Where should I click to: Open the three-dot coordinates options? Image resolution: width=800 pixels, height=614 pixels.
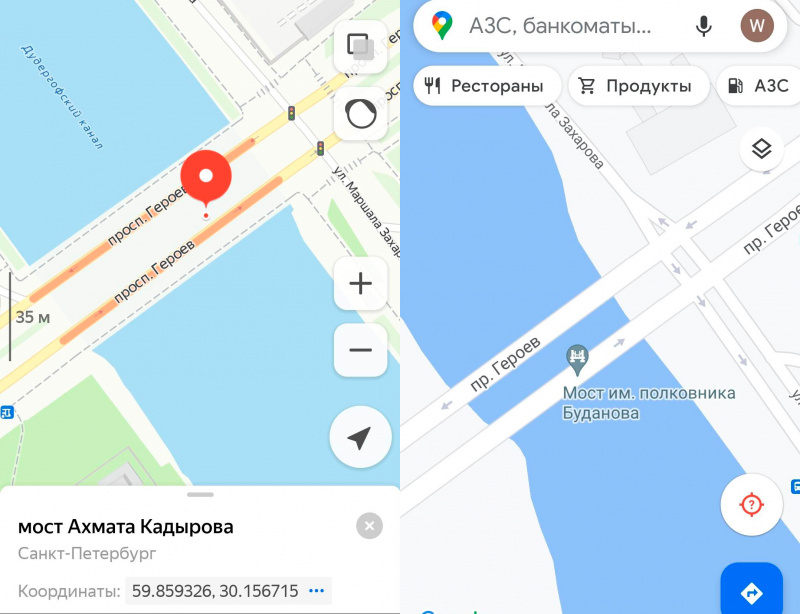[316, 591]
